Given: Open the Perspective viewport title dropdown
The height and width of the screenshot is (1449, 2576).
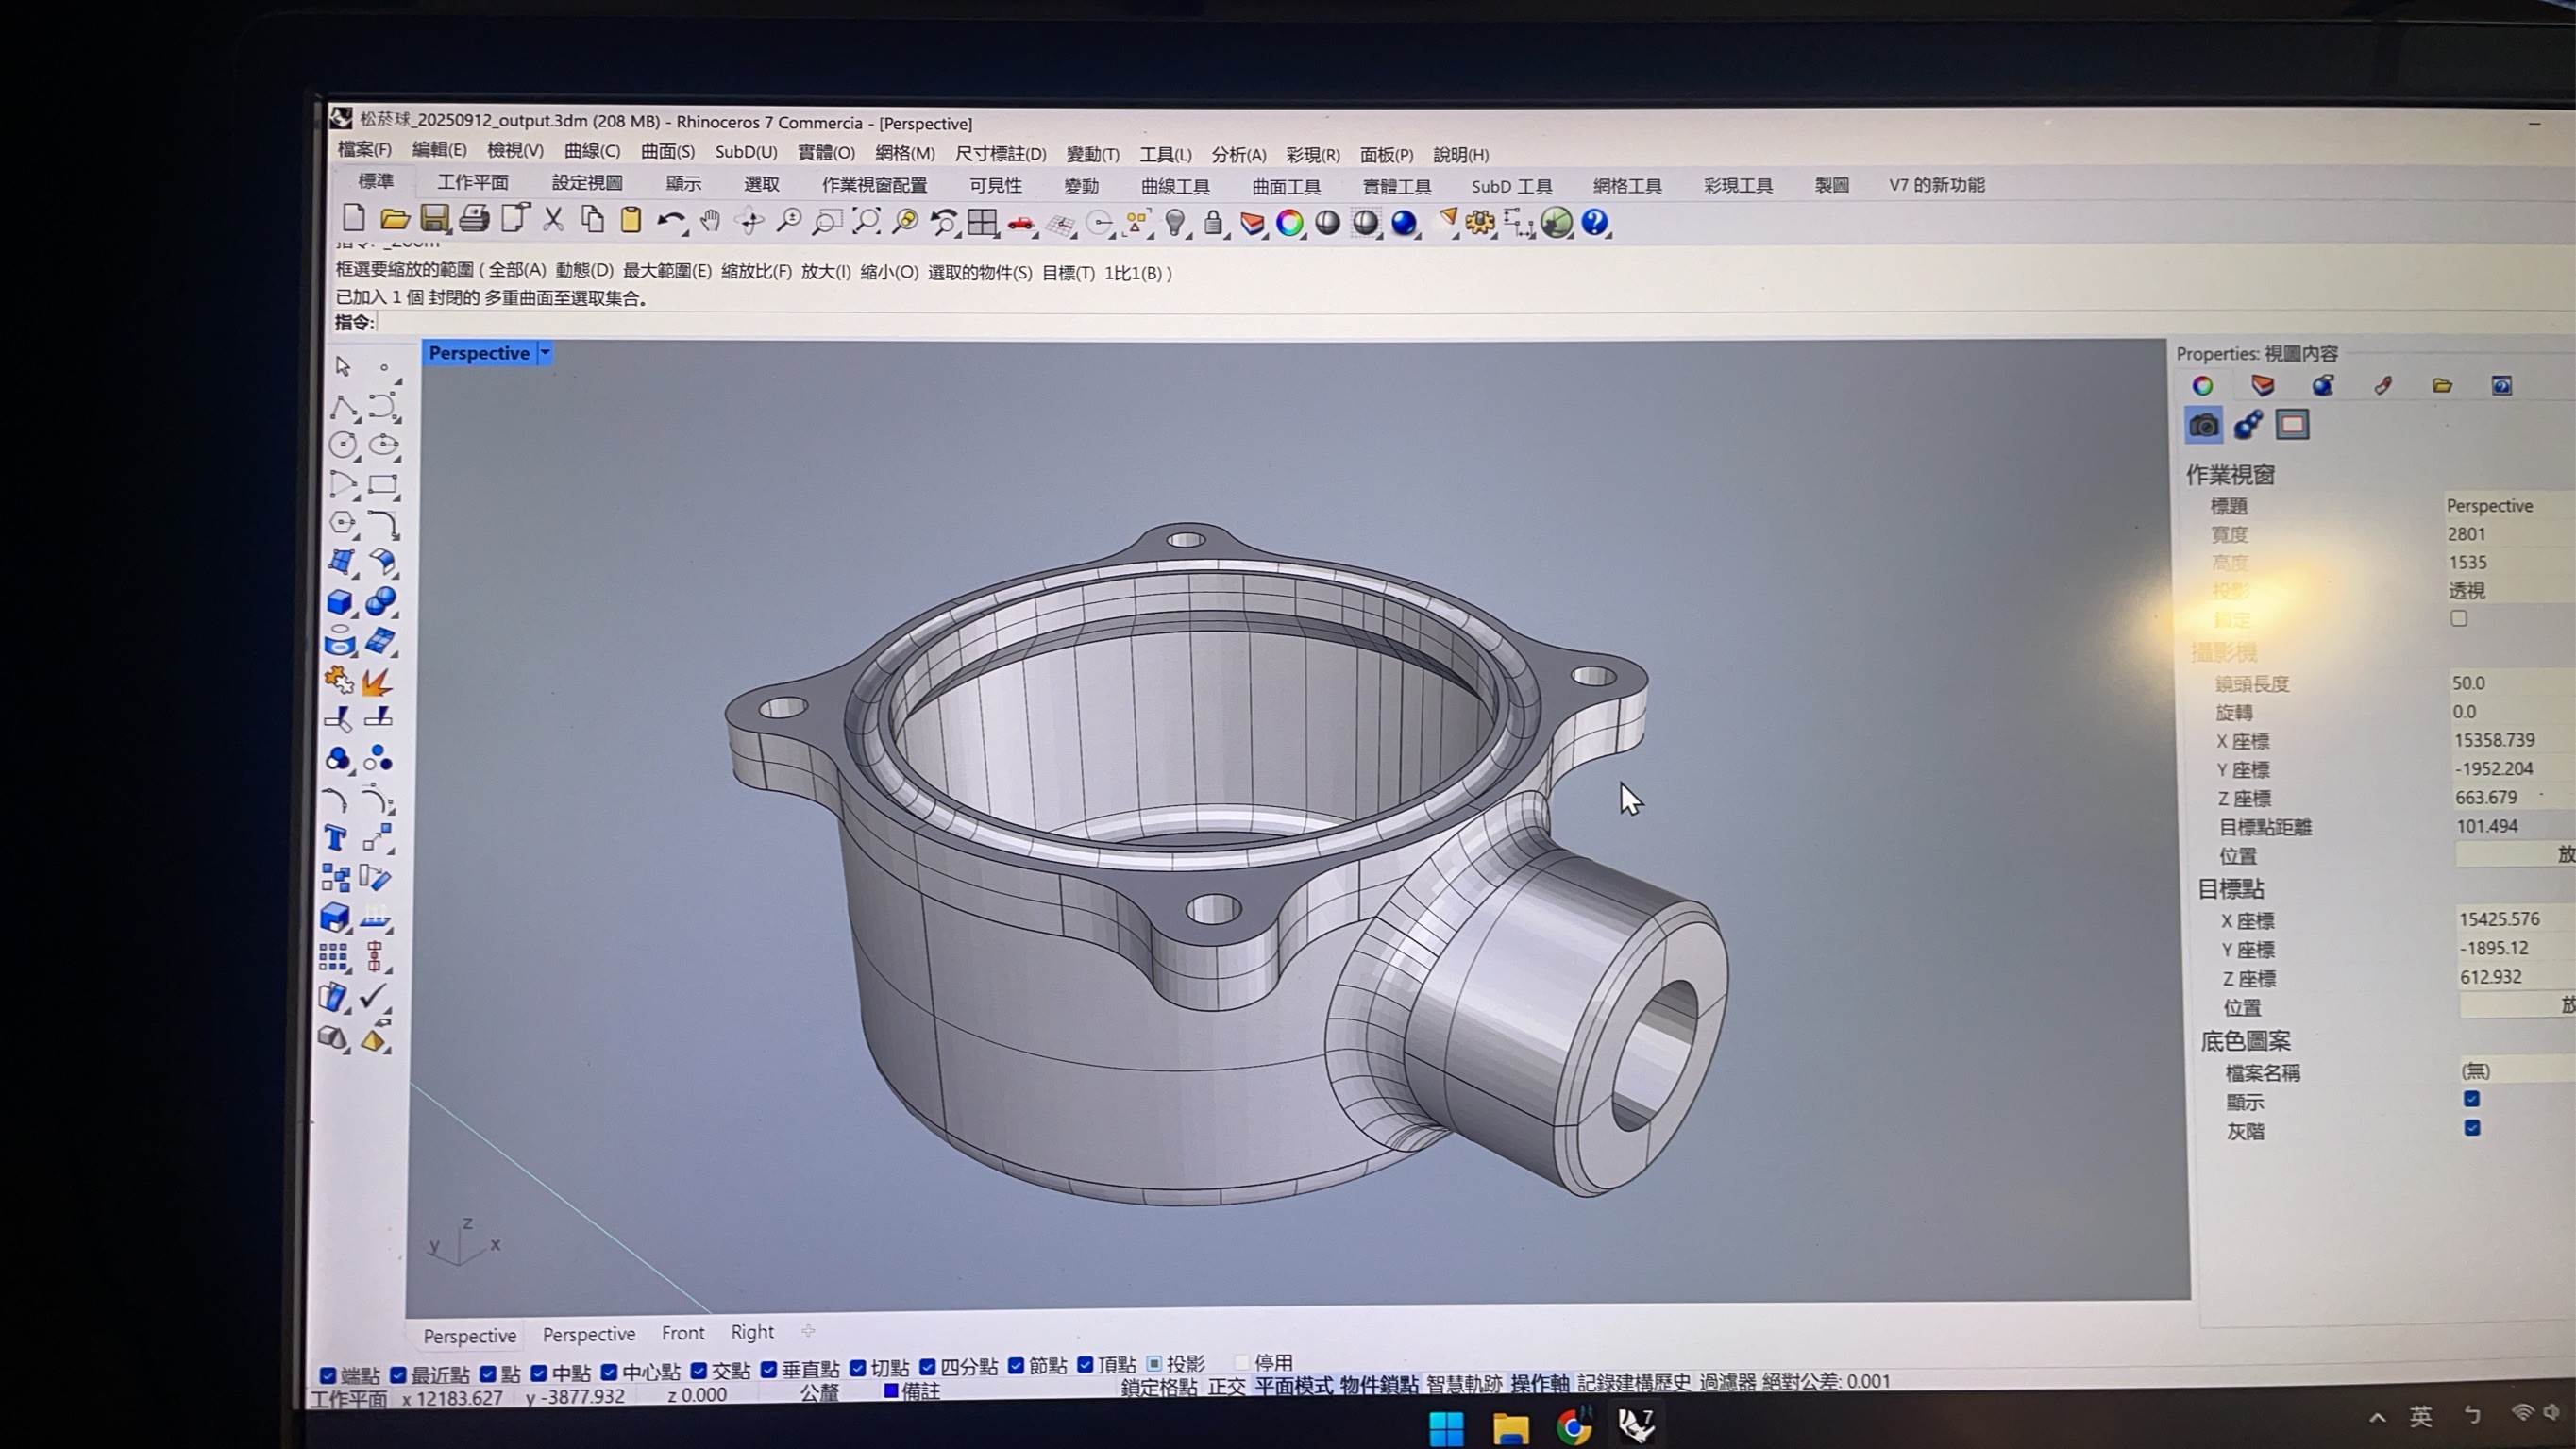Looking at the screenshot, I should coord(545,352).
